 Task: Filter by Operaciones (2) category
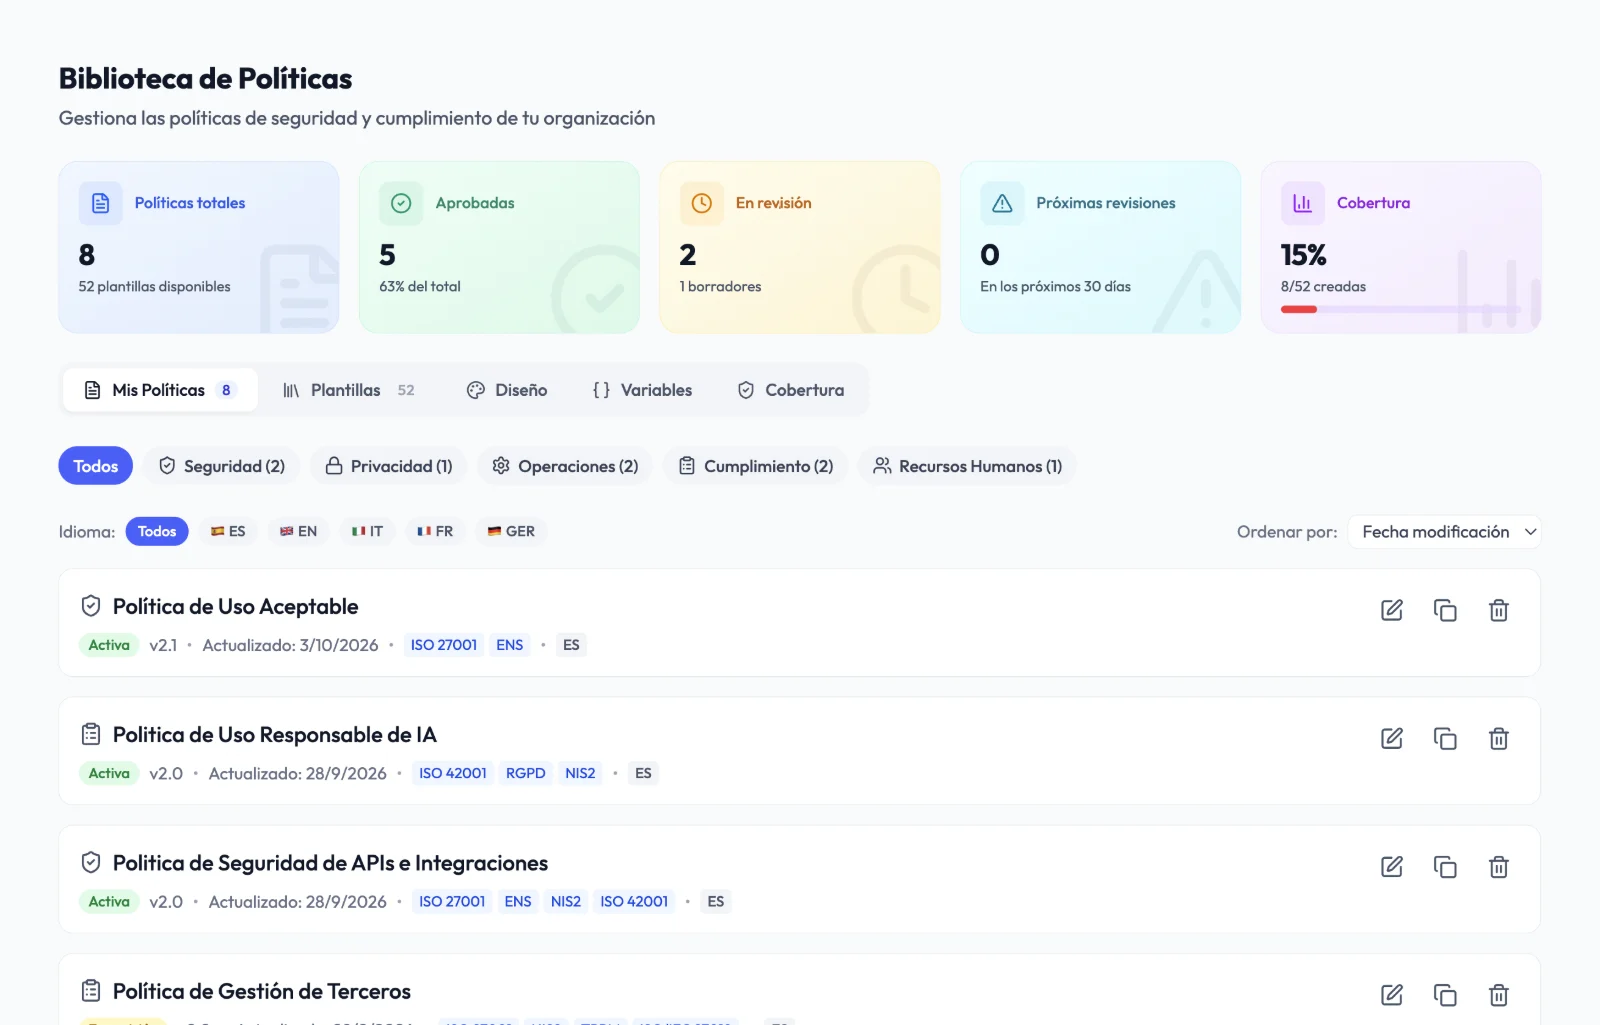point(565,466)
